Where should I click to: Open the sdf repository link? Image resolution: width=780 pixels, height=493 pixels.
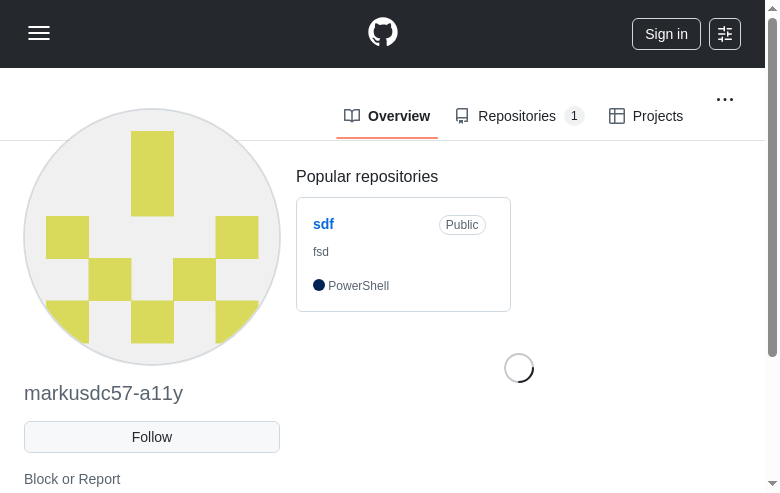[x=323, y=224]
